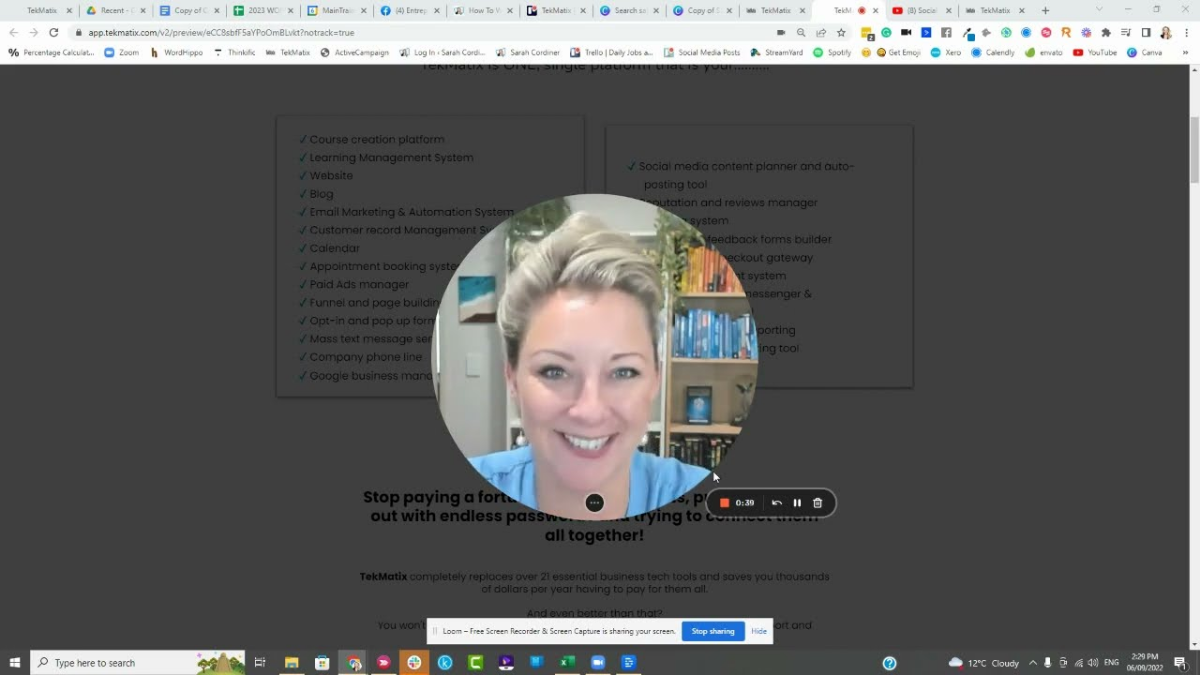Open Chrome profile avatar

coord(1166,32)
